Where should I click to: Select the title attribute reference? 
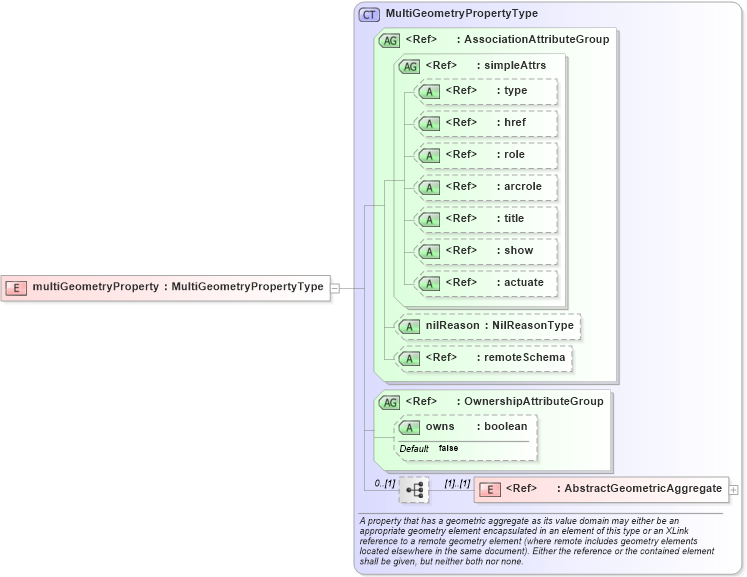click(x=485, y=218)
